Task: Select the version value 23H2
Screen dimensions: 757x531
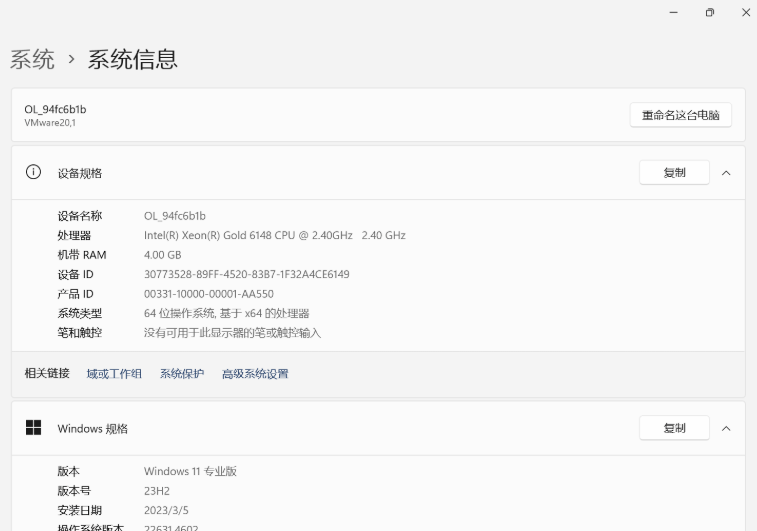Action: pos(157,491)
